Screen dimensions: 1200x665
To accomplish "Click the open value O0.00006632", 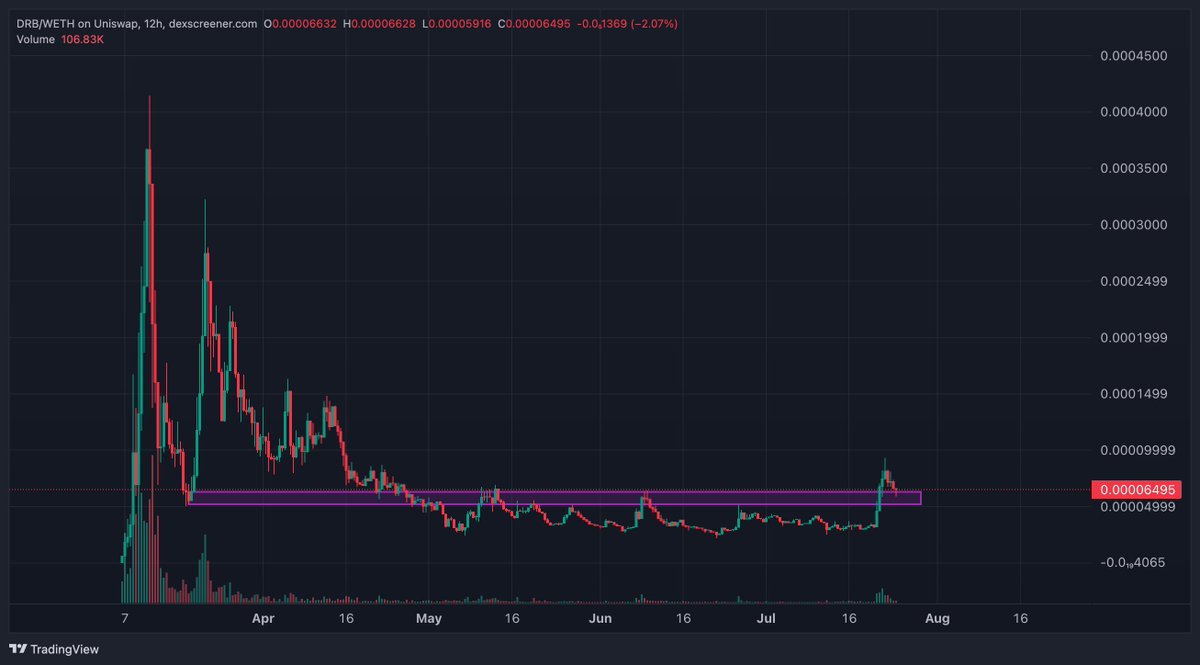I will (302, 23).
